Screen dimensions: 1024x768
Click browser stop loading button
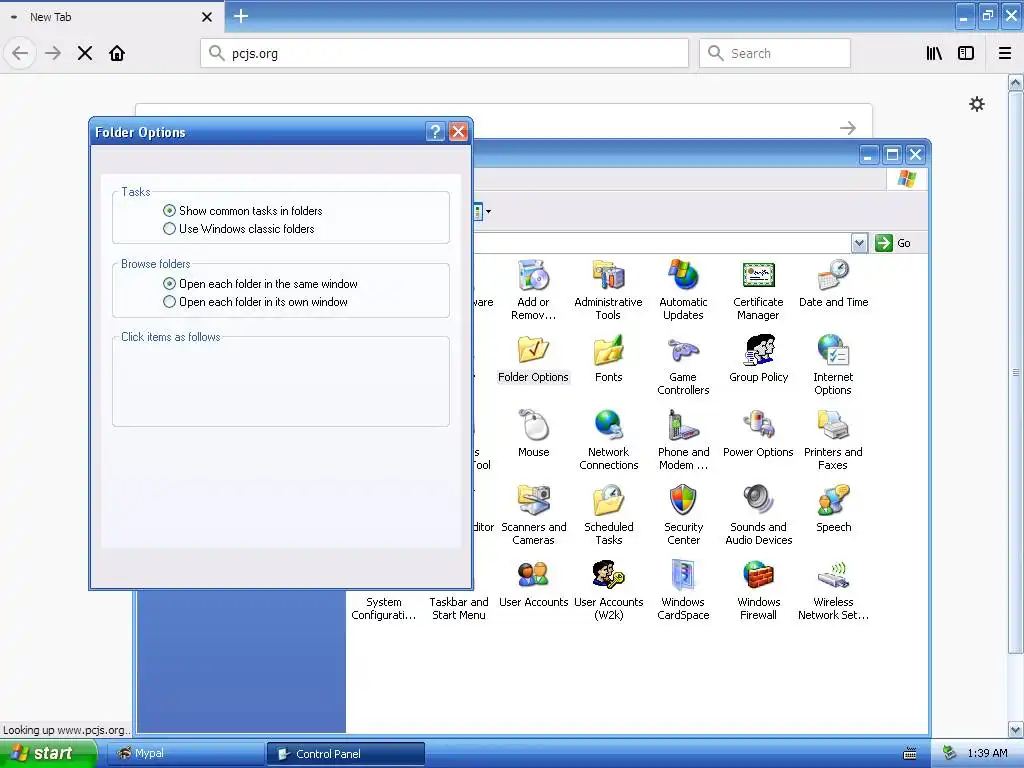coord(85,53)
